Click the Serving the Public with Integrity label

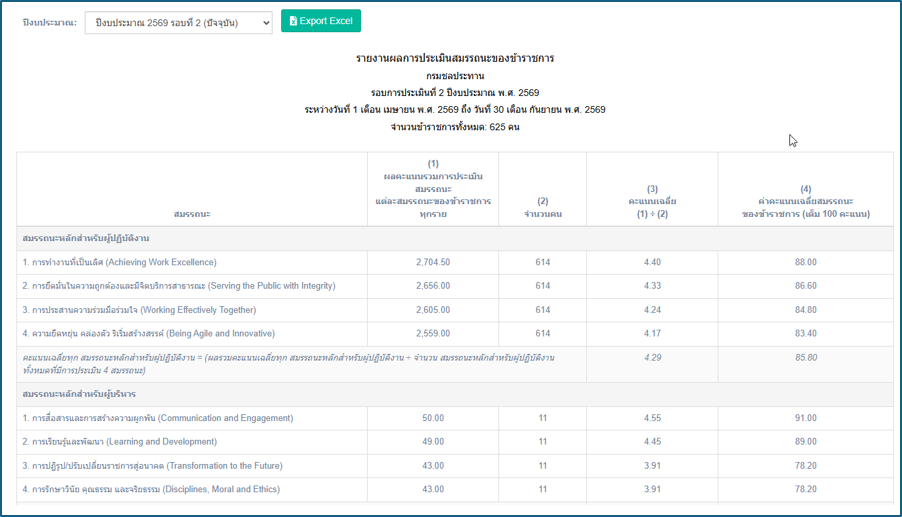coord(179,286)
